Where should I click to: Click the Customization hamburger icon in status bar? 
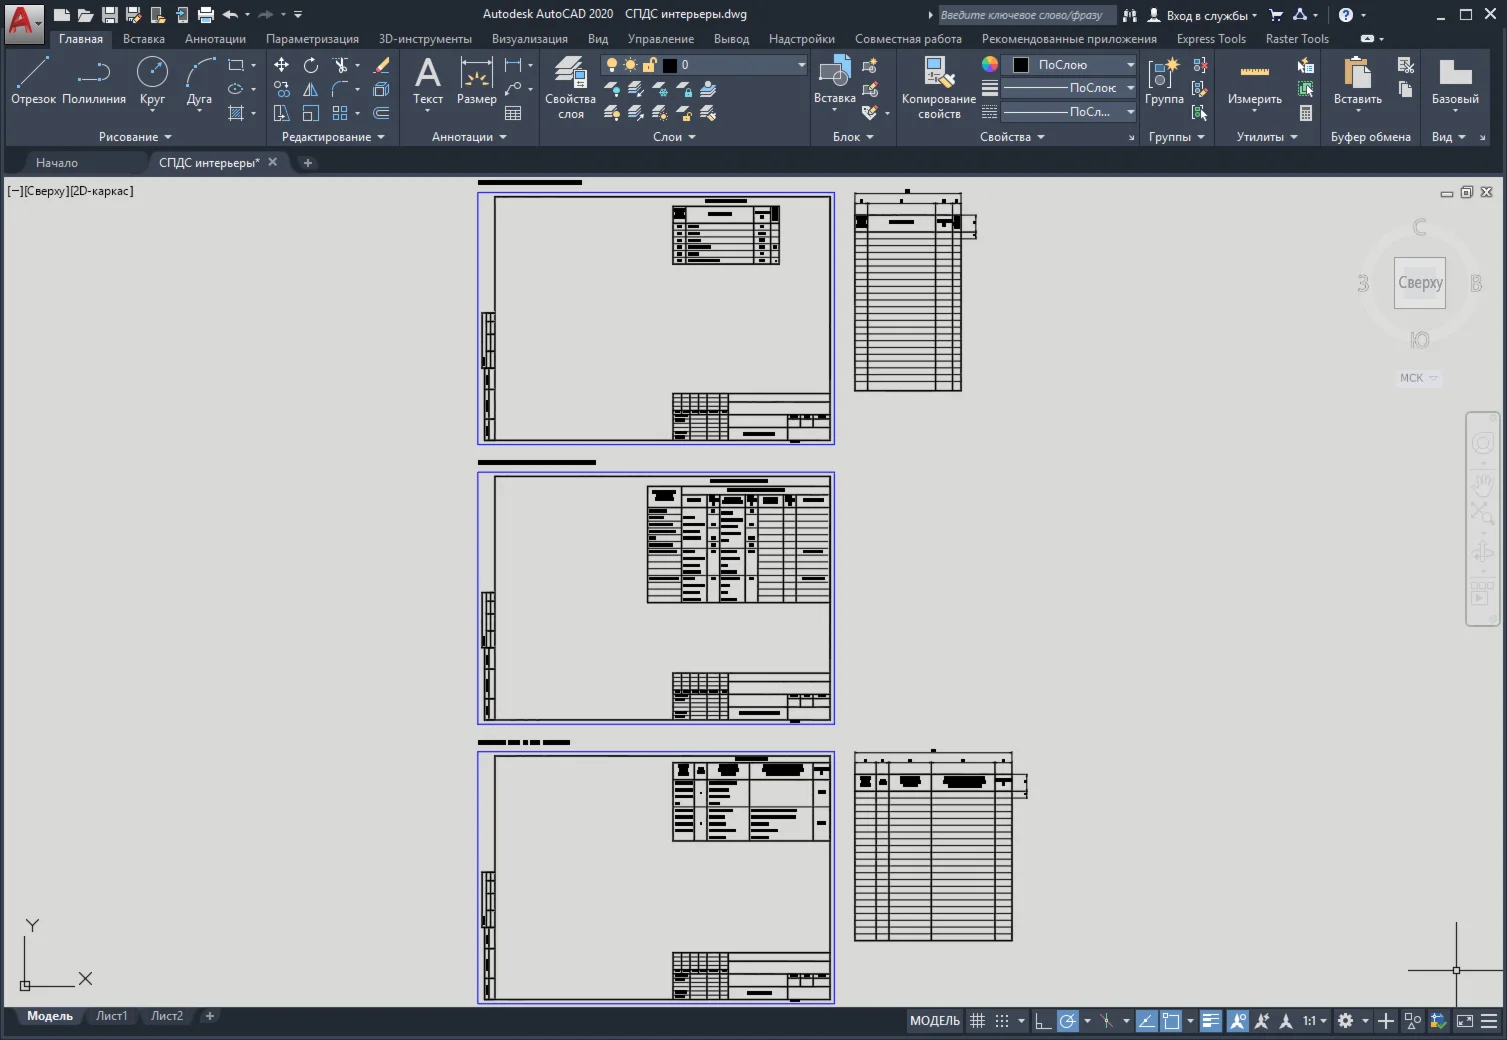point(1489,1021)
